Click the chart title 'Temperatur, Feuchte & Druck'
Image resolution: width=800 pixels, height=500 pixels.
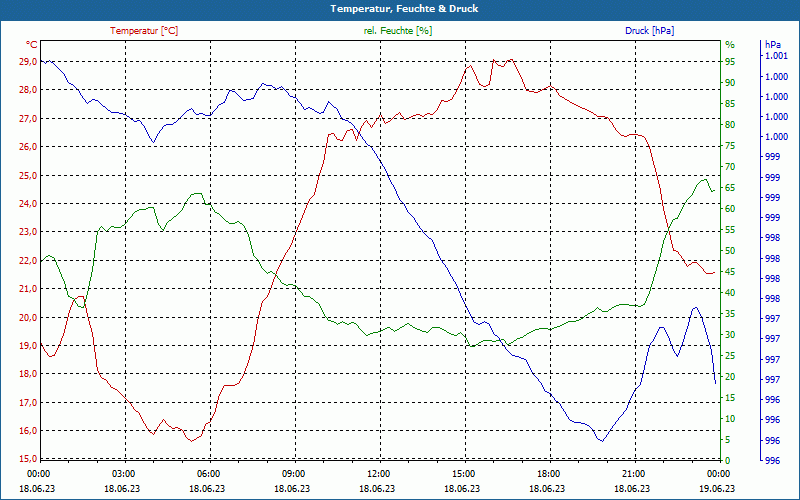[404, 9]
